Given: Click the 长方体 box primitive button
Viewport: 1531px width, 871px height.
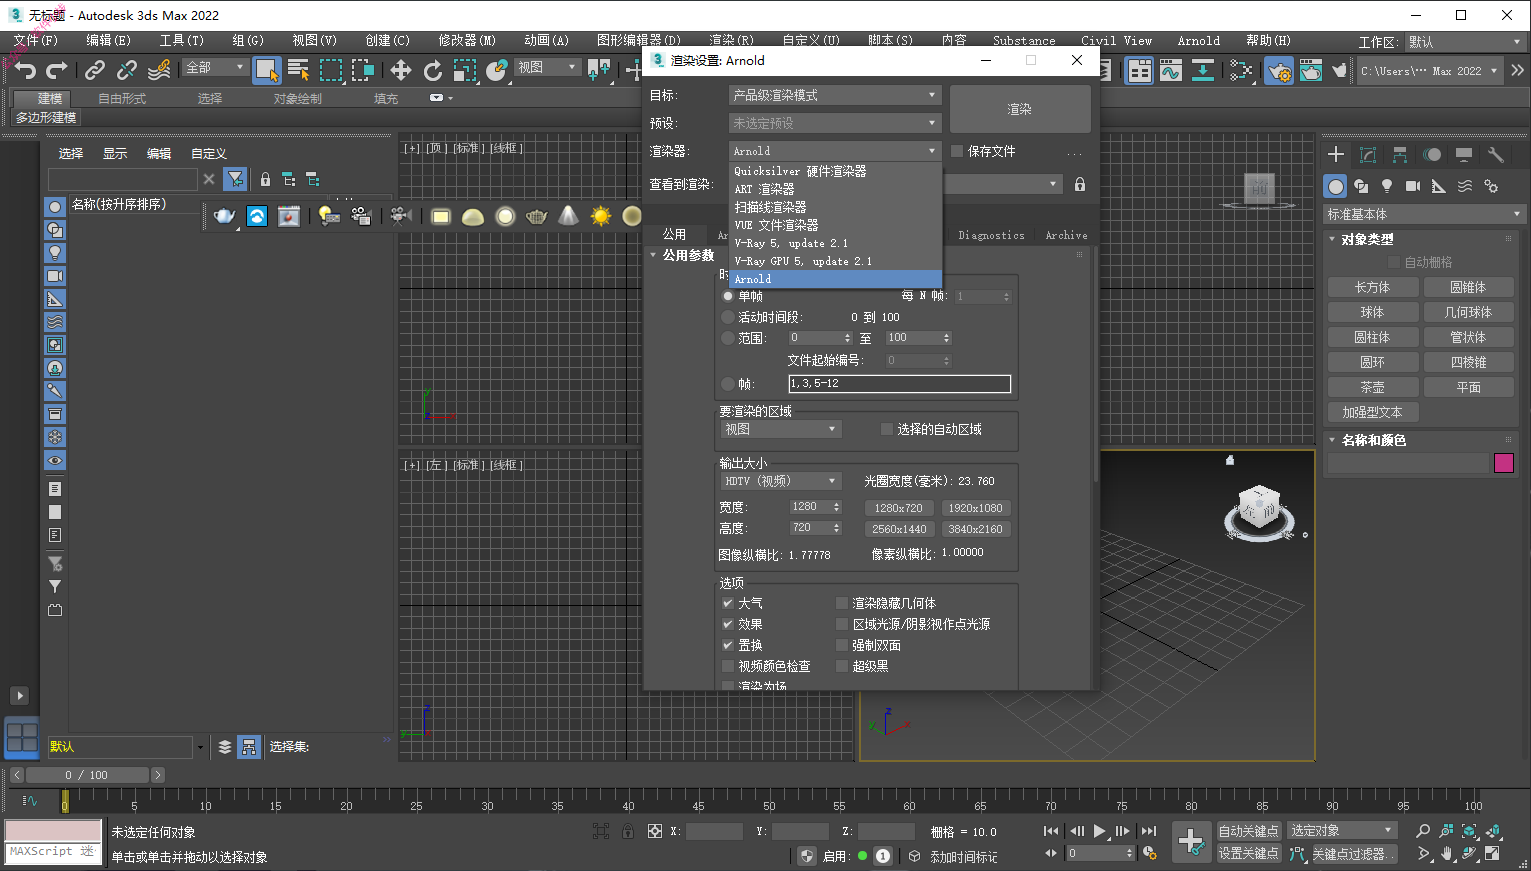Looking at the screenshot, I should (1372, 287).
